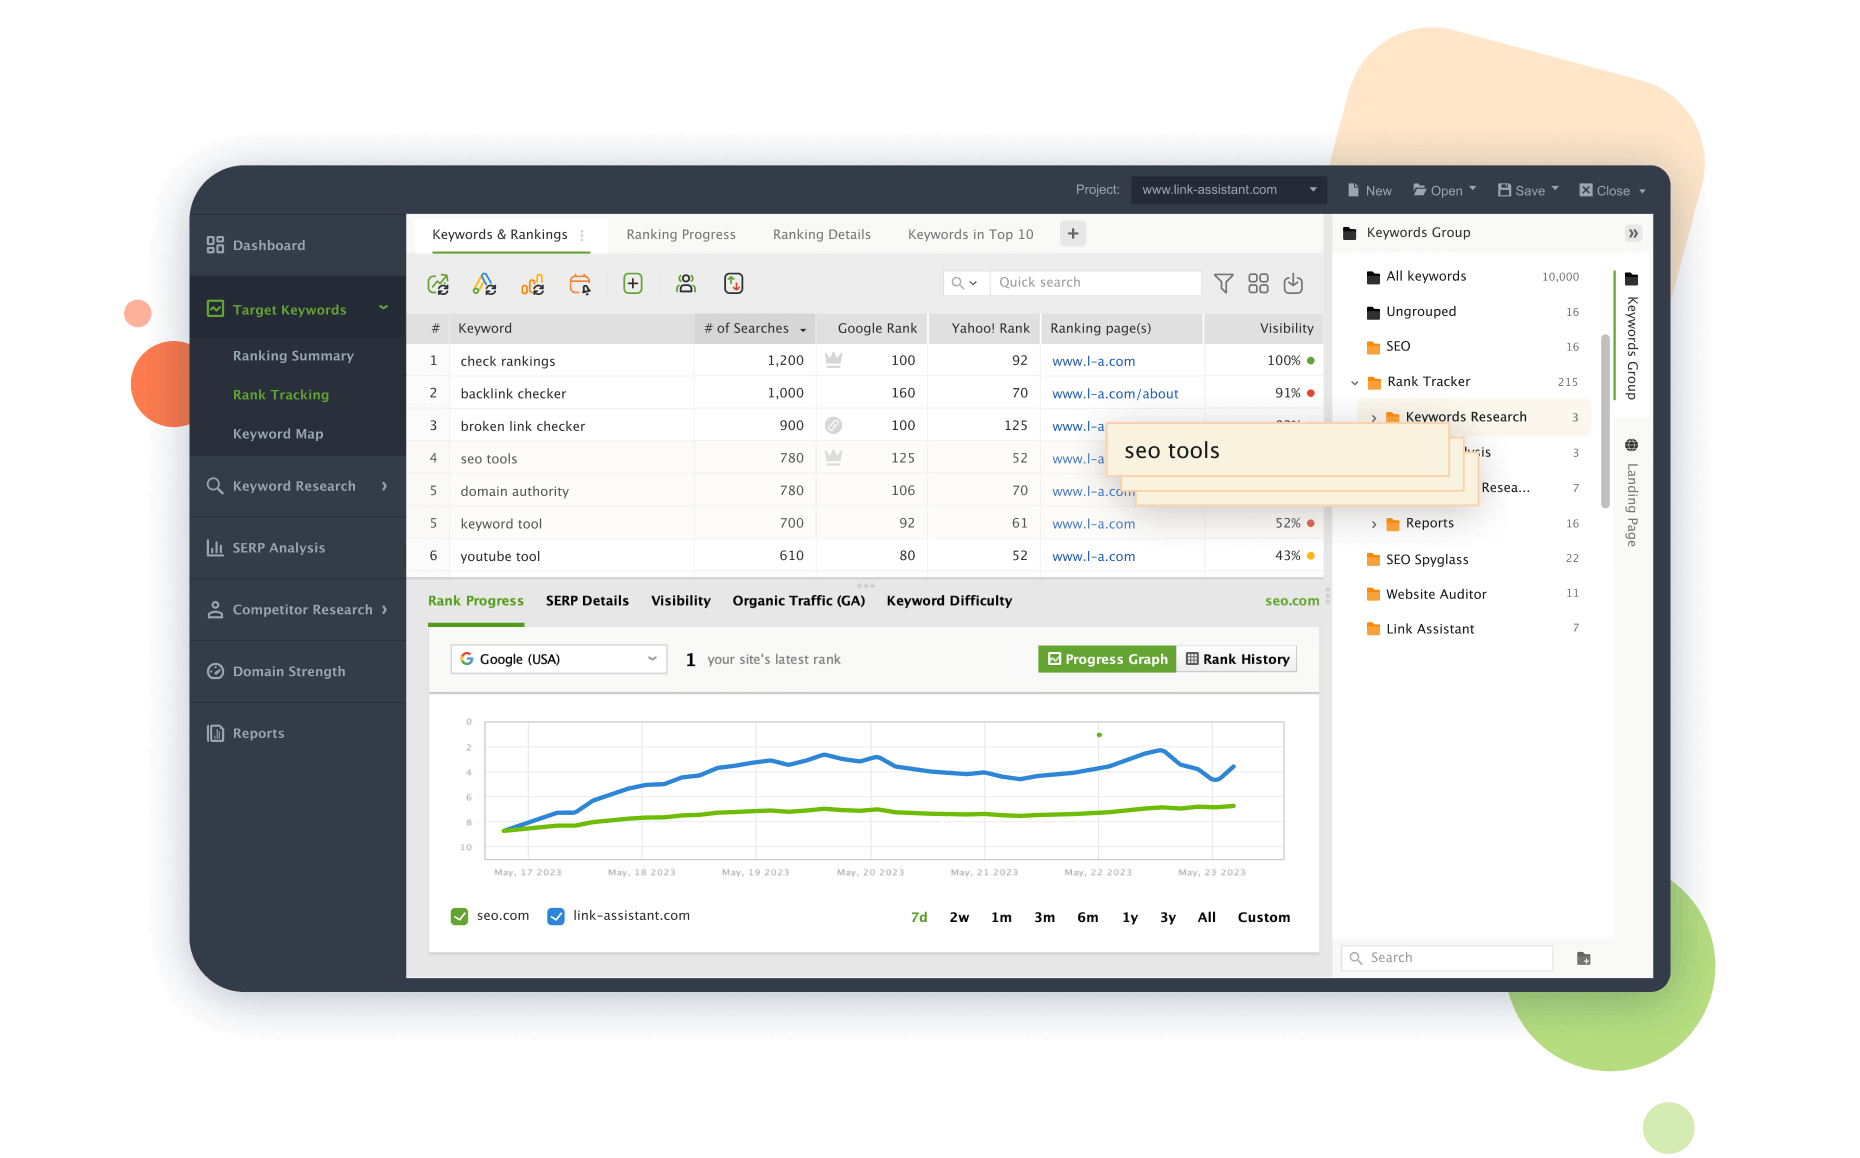Select Rank Tracking submenu item
1860x1158 pixels.
pos(281,395)
